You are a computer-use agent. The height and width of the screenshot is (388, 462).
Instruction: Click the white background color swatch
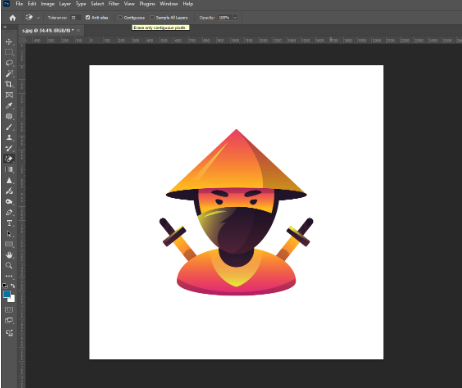[x=12, y=299]
